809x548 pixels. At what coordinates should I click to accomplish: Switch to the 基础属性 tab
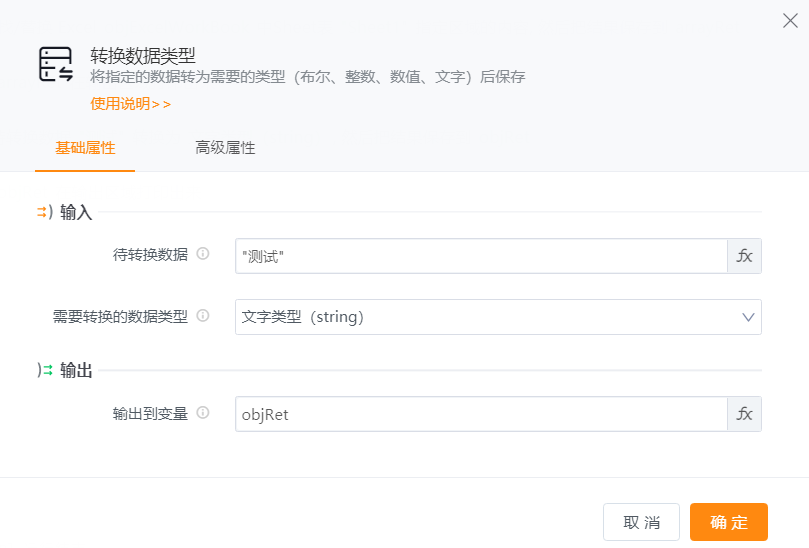[x=85, y=148]
